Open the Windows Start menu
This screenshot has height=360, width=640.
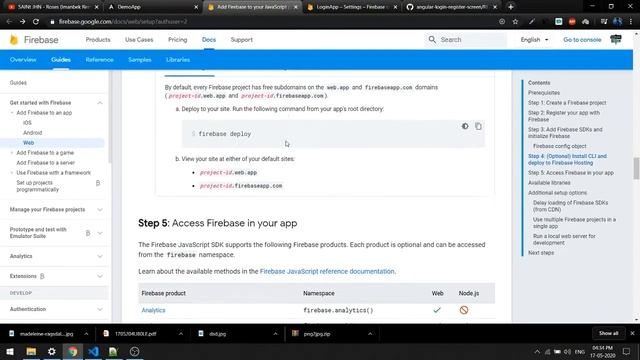click(10, 351)
